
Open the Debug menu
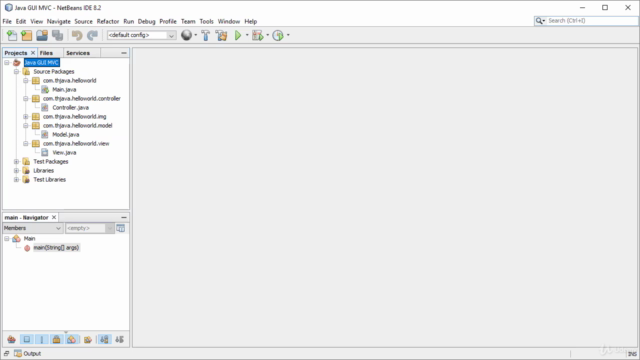(147, 21)
